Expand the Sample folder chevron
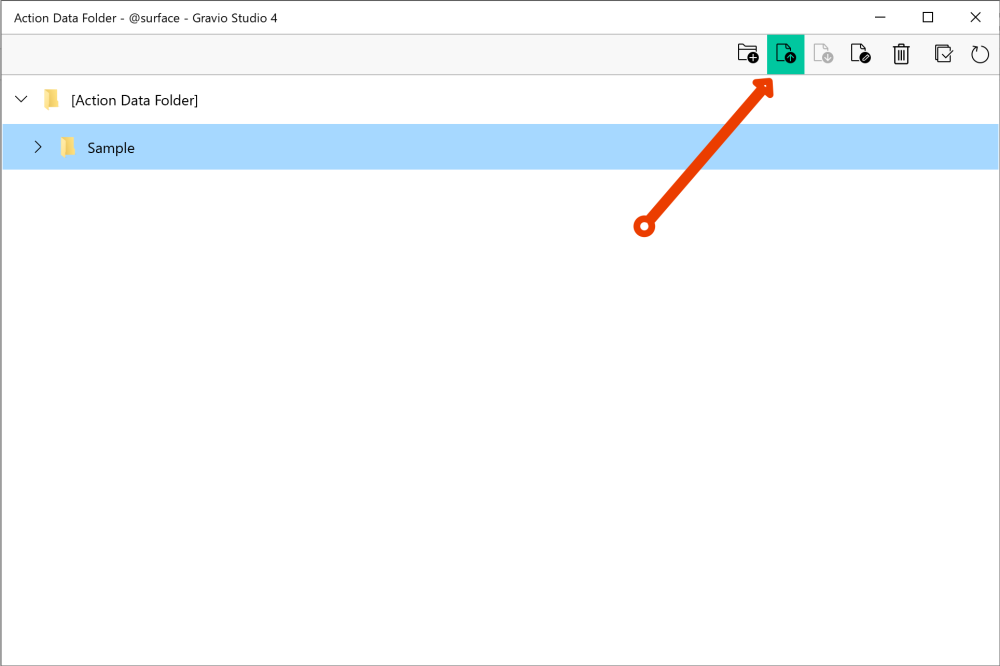 point(38,146)
